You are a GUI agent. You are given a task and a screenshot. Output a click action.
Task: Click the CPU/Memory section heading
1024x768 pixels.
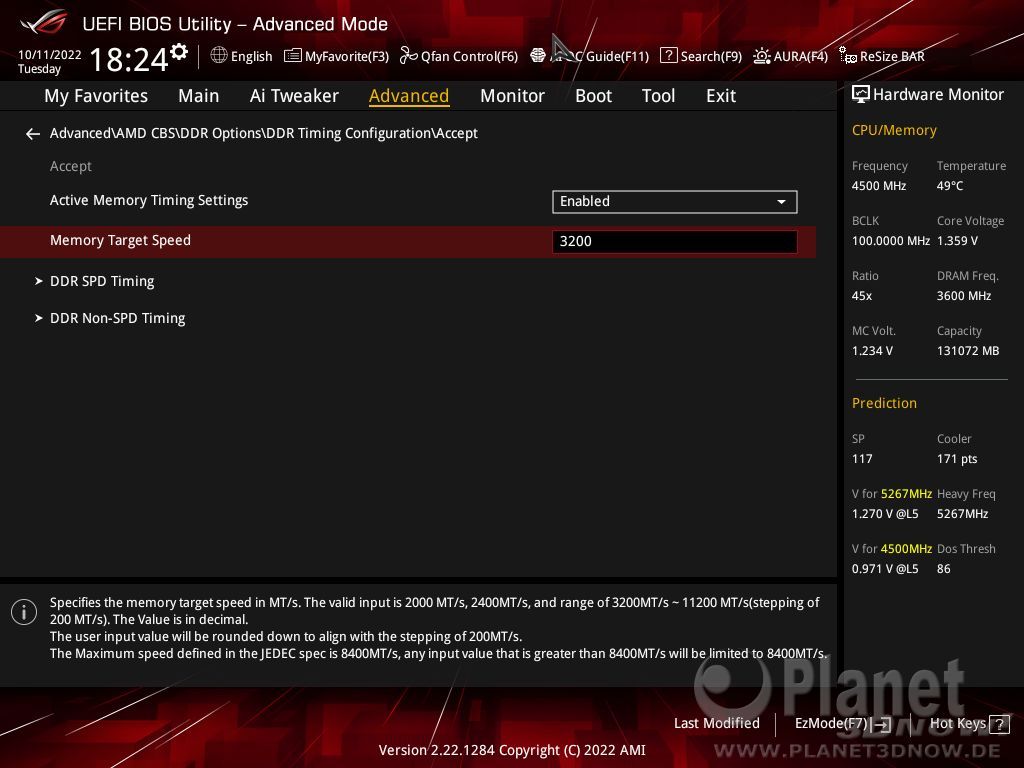(894, 131)
